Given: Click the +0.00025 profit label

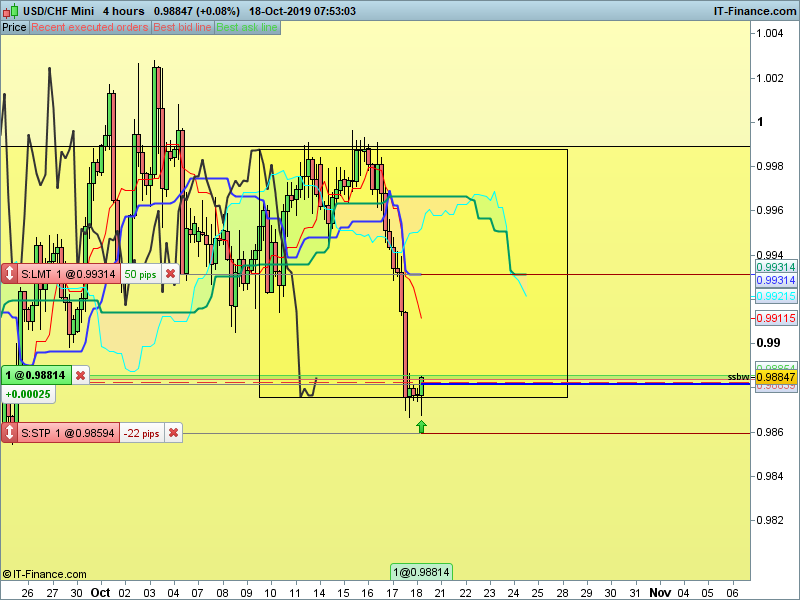Looking at the screenshot, I should (28, 394).
